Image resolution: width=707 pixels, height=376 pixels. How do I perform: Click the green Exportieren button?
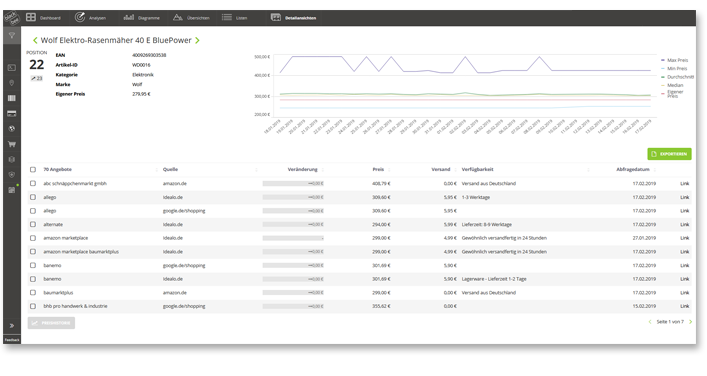[669, 154]
